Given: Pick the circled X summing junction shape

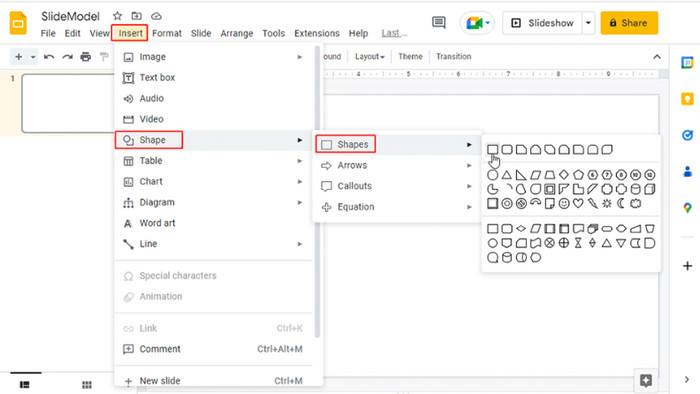Looking at the screenshot, I should [550, 243].
